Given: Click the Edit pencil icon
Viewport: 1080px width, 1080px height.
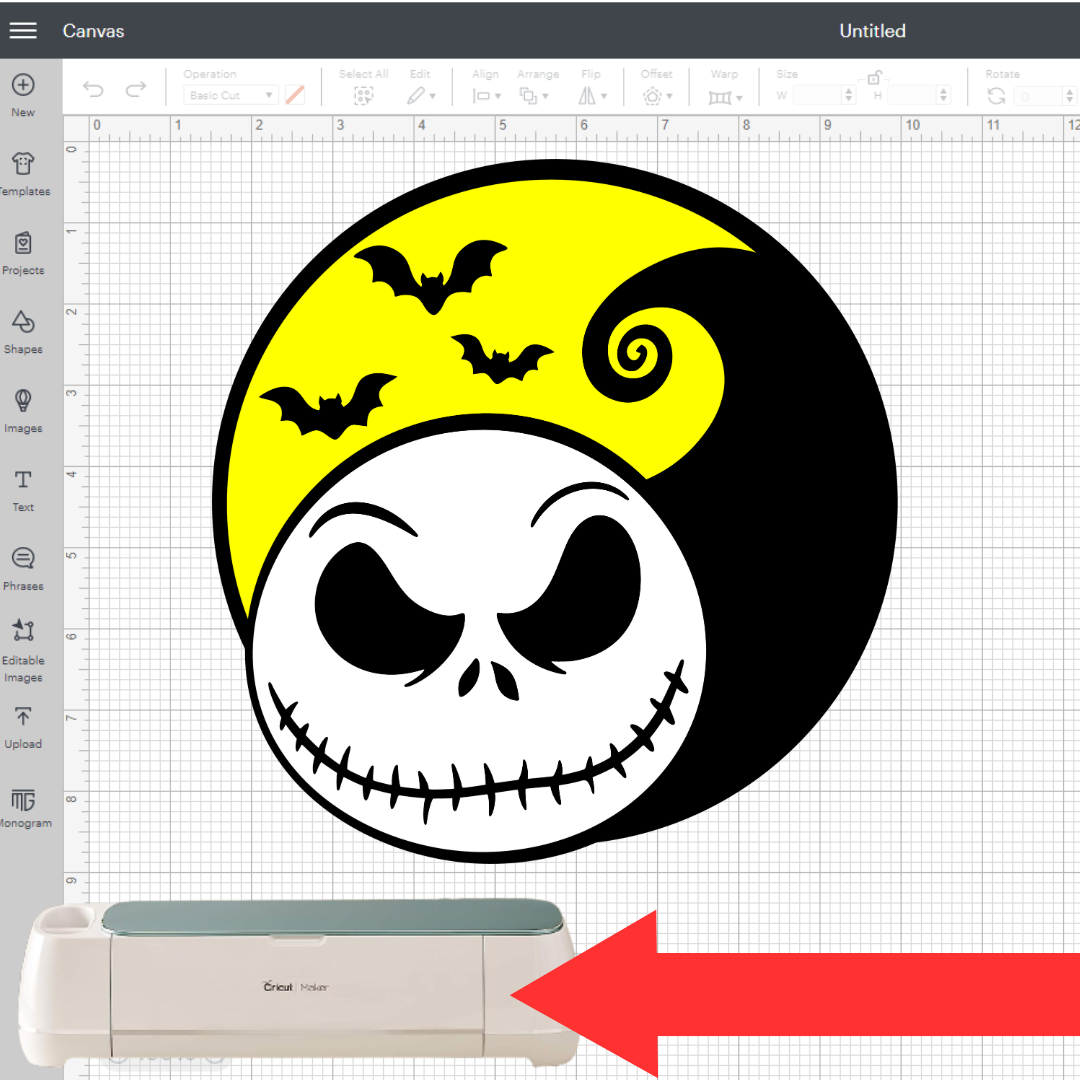Looking at the screenshot, I should click(x=416, y=96).
